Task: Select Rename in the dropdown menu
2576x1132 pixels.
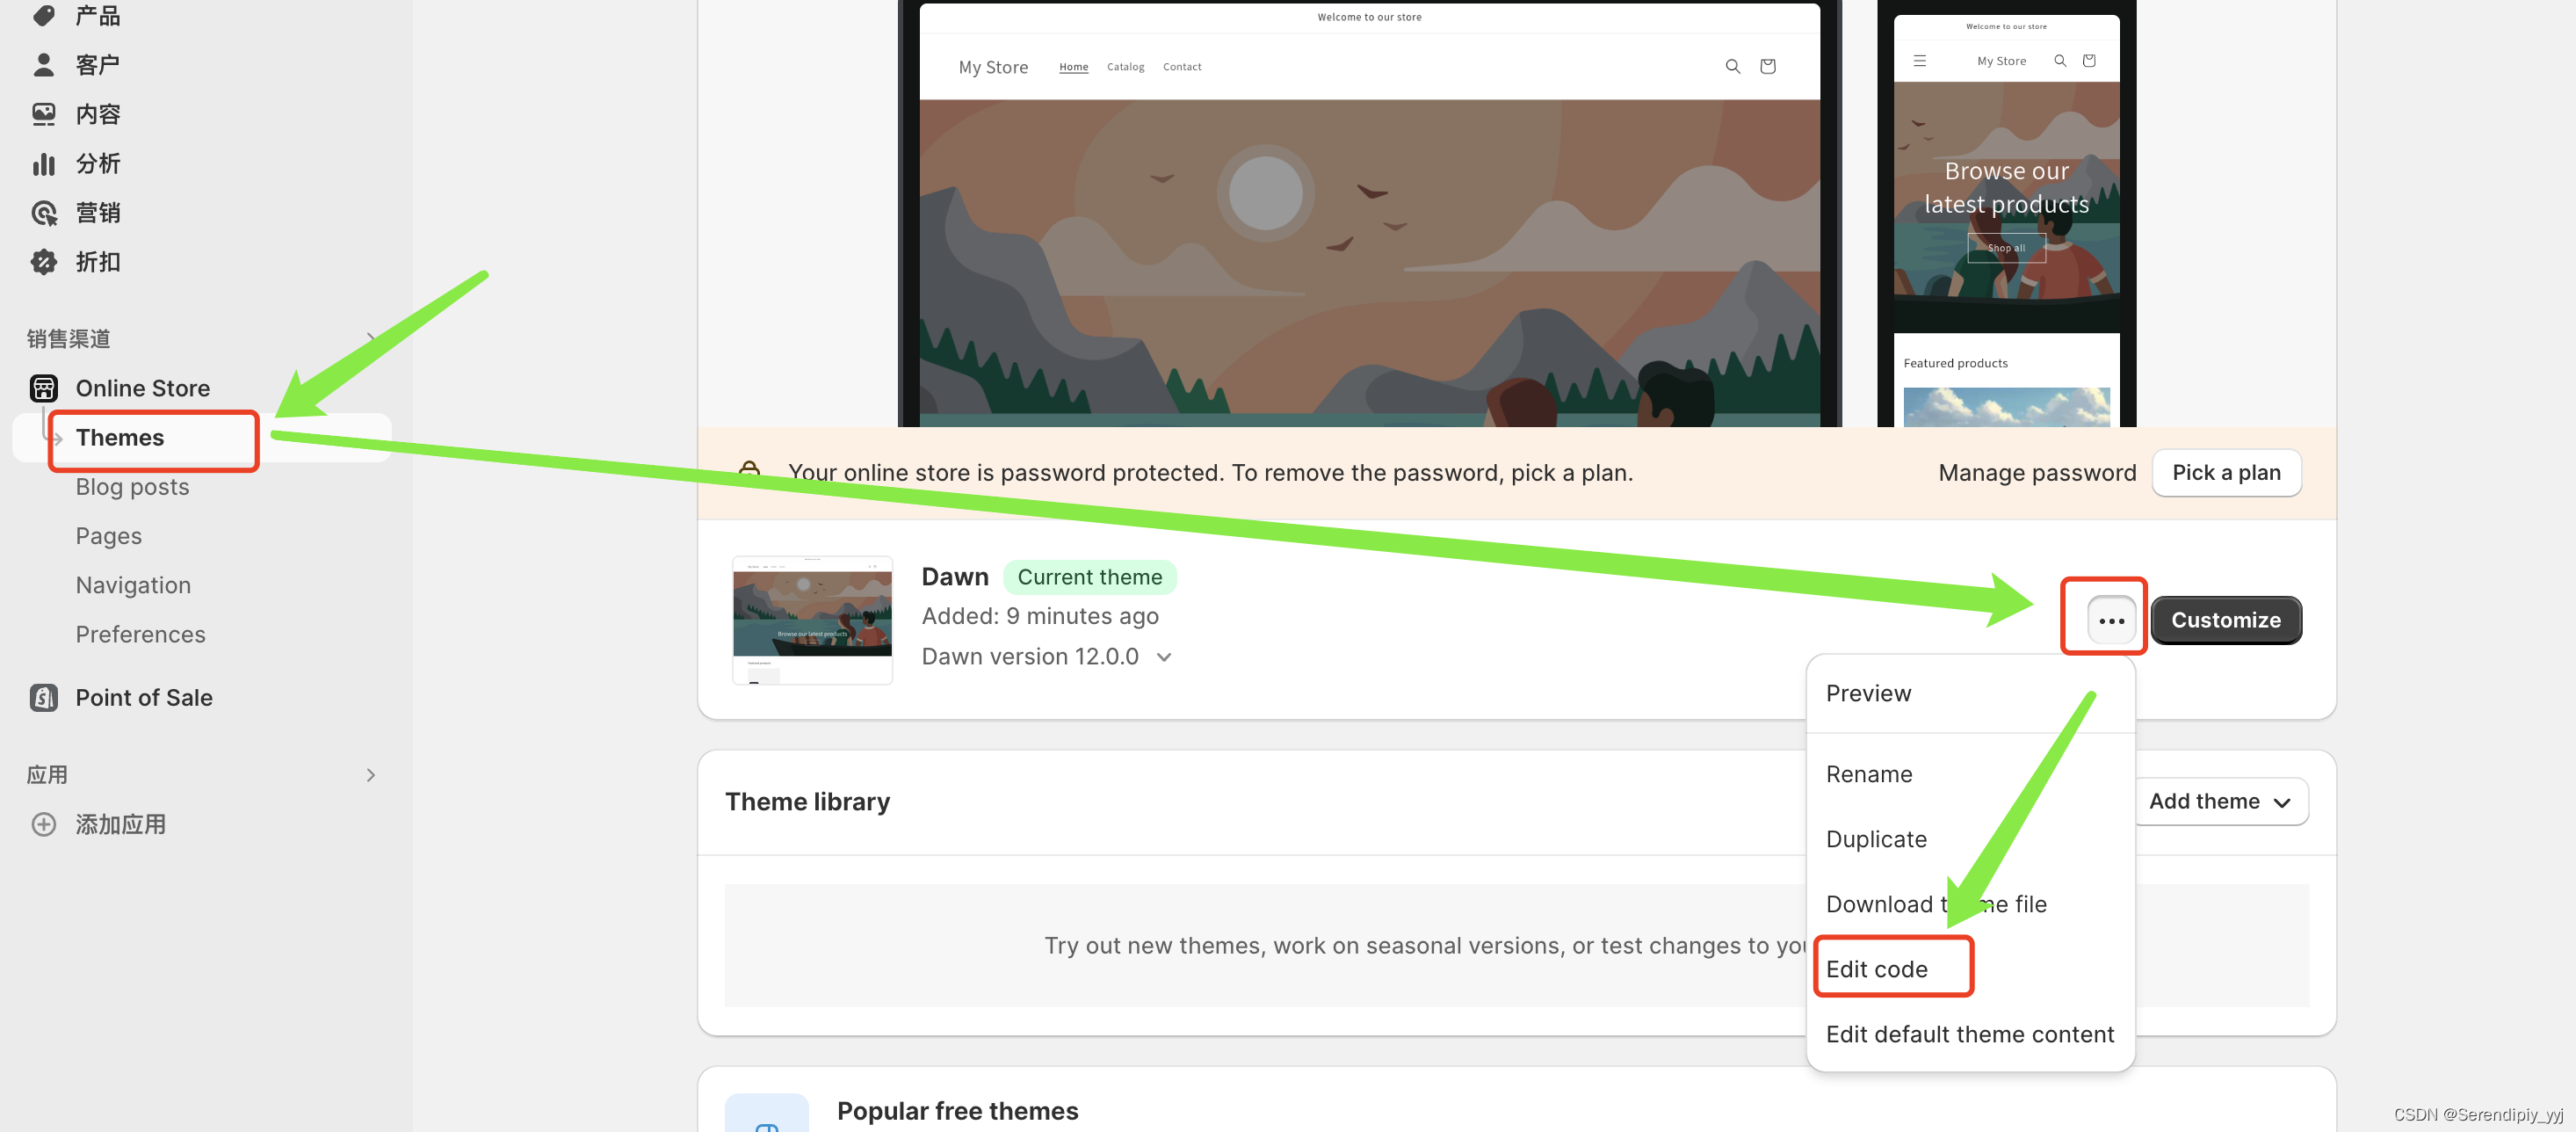Action: [1868, 774]
